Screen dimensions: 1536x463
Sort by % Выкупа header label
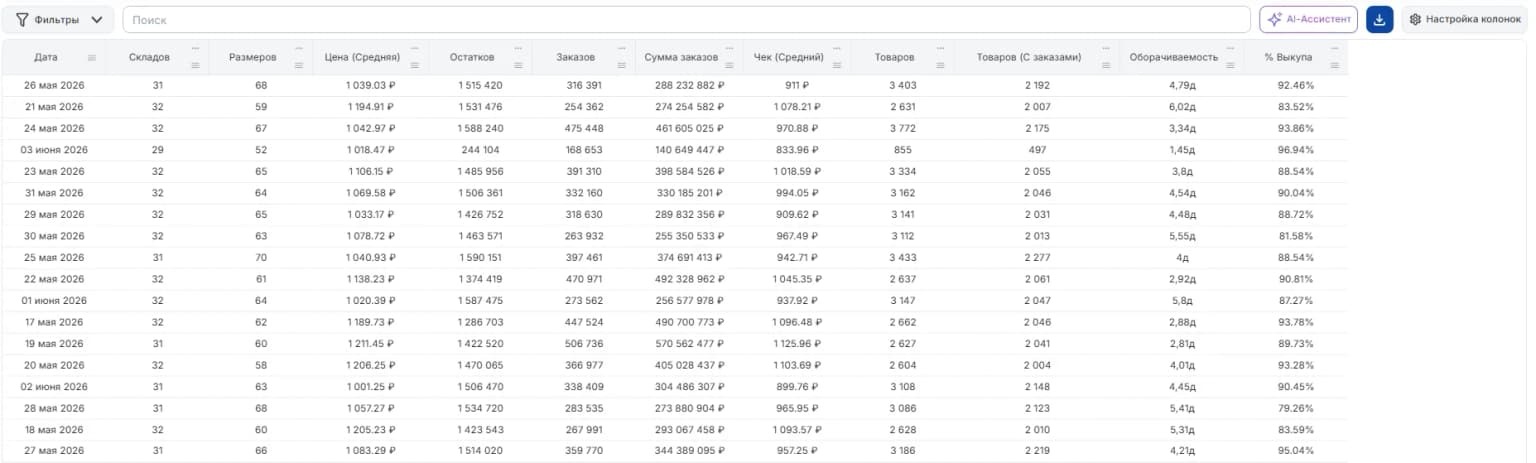point(1288,58)
